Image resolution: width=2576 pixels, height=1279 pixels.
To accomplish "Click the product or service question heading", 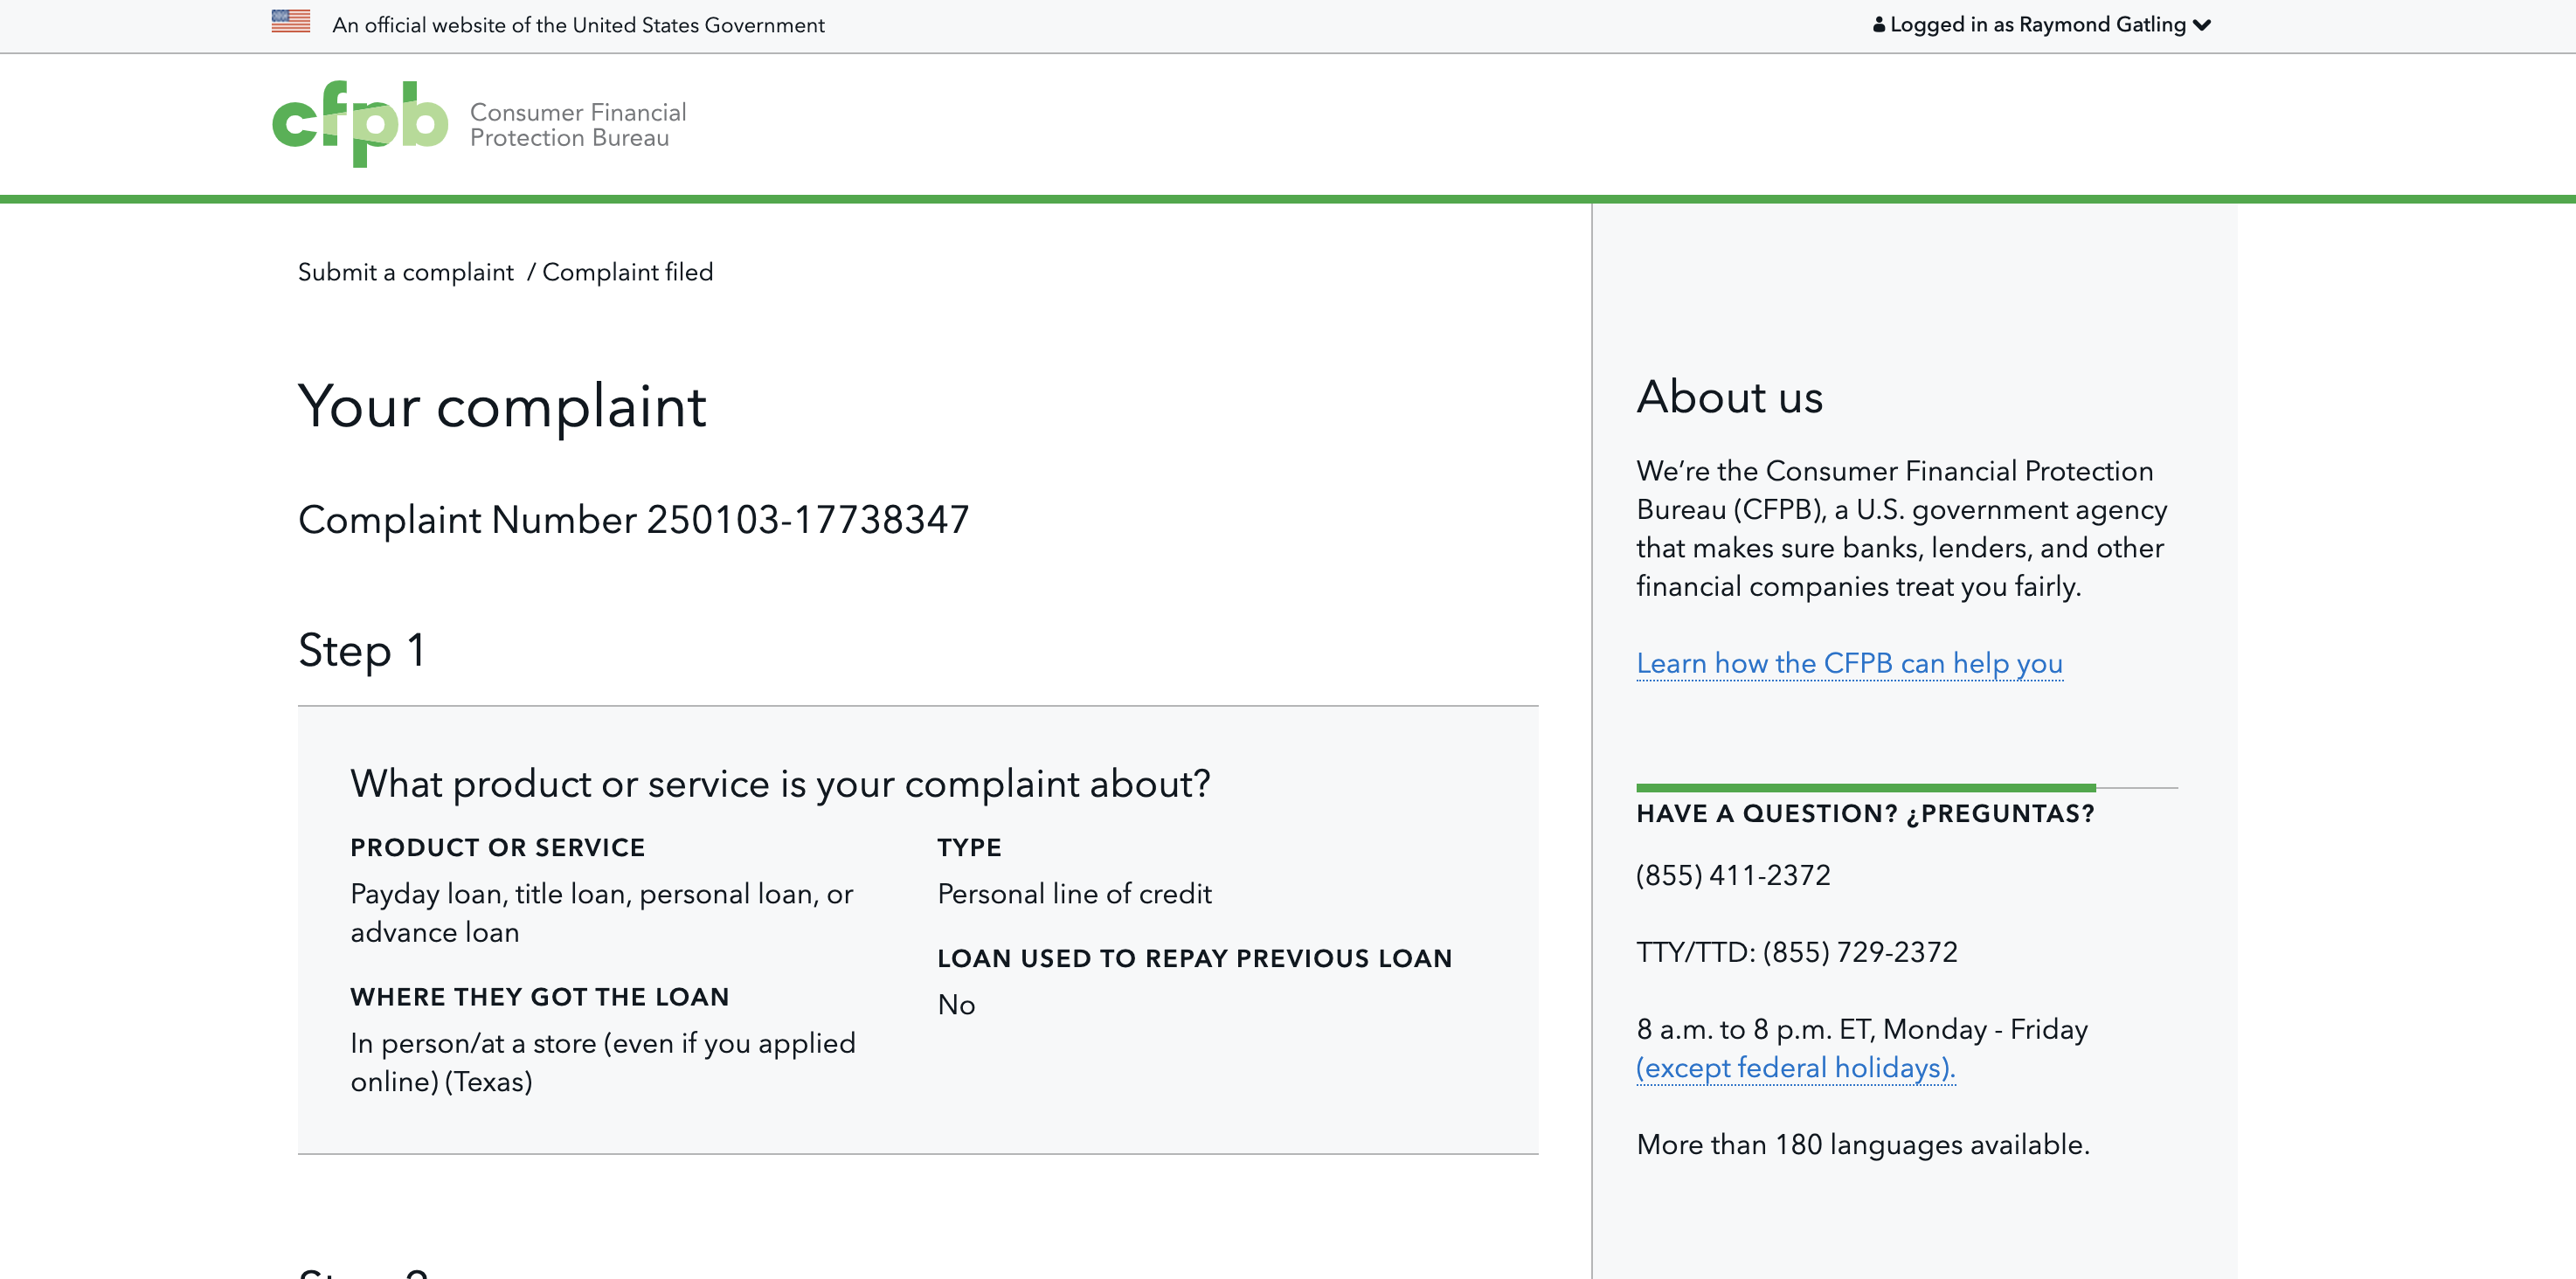I will [780, 784].
